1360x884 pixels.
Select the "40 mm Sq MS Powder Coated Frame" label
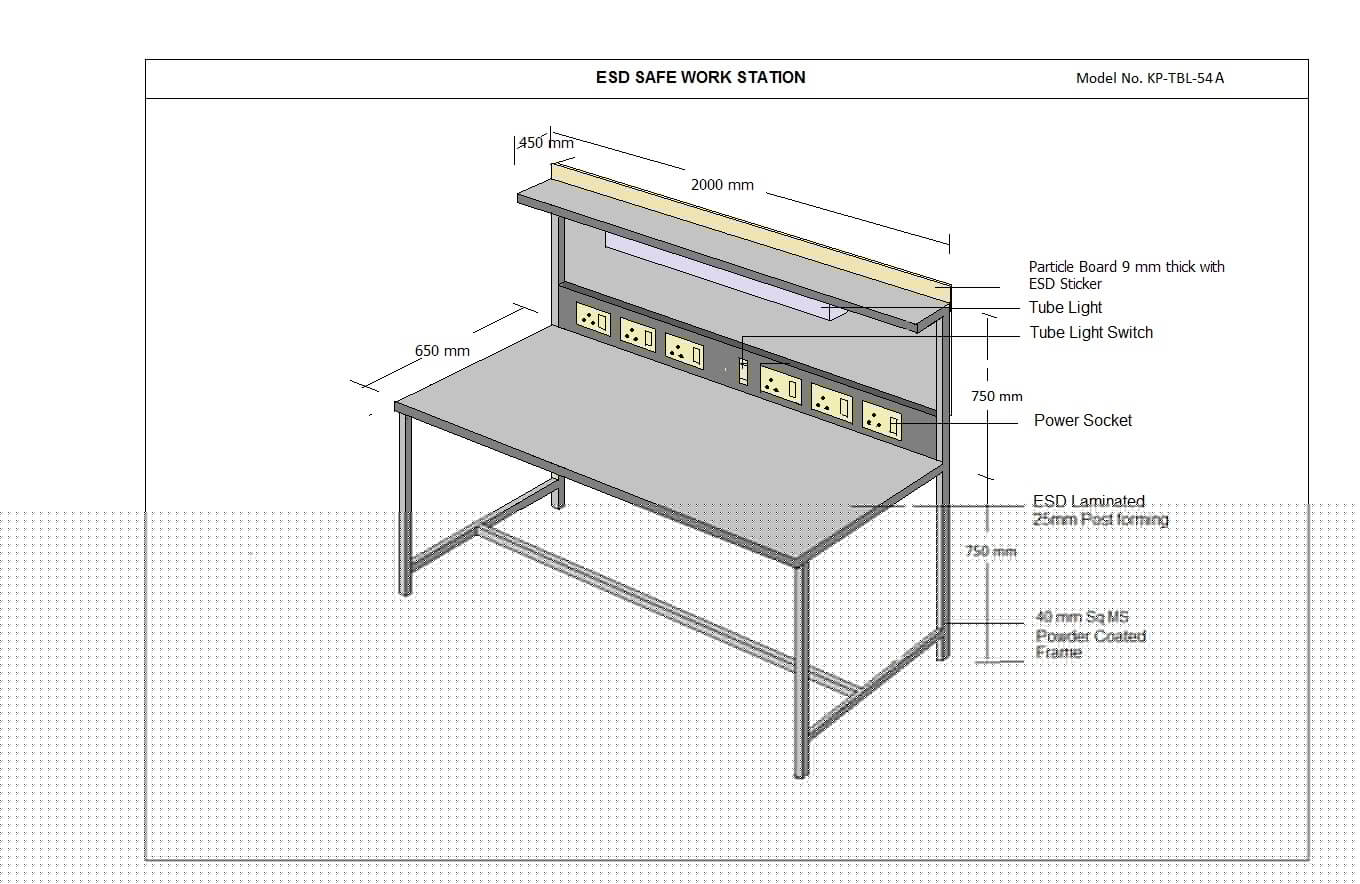pos(1090,635)
